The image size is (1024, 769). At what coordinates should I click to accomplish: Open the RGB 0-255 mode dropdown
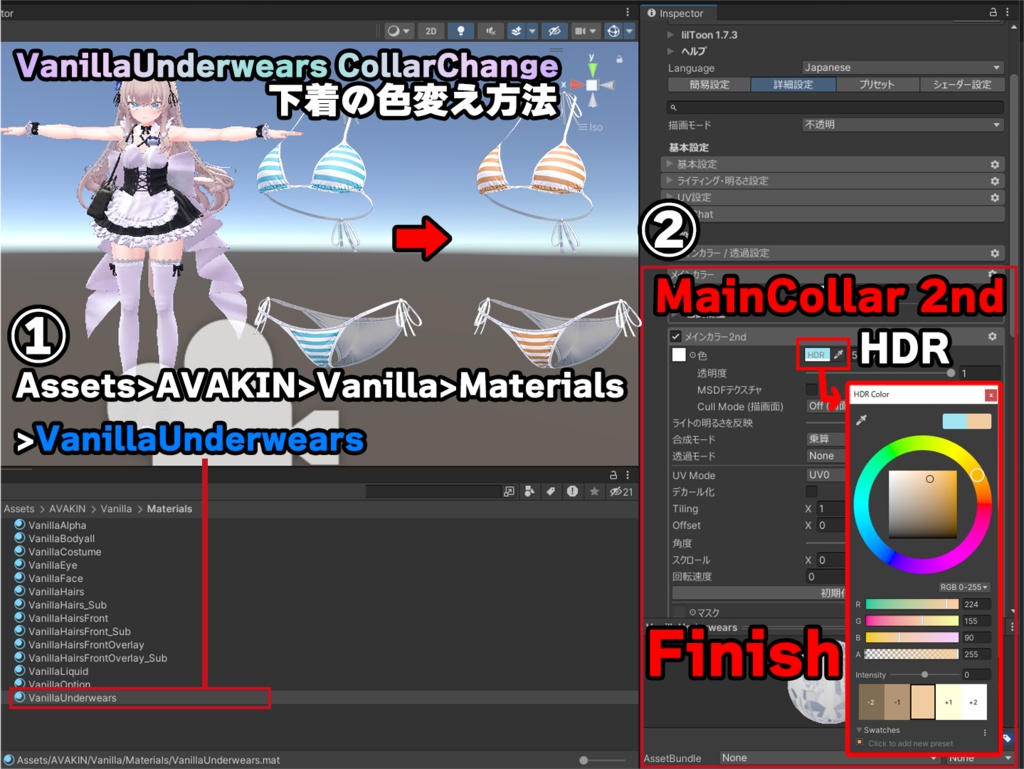pyautogui.click(x=963, y=587)
